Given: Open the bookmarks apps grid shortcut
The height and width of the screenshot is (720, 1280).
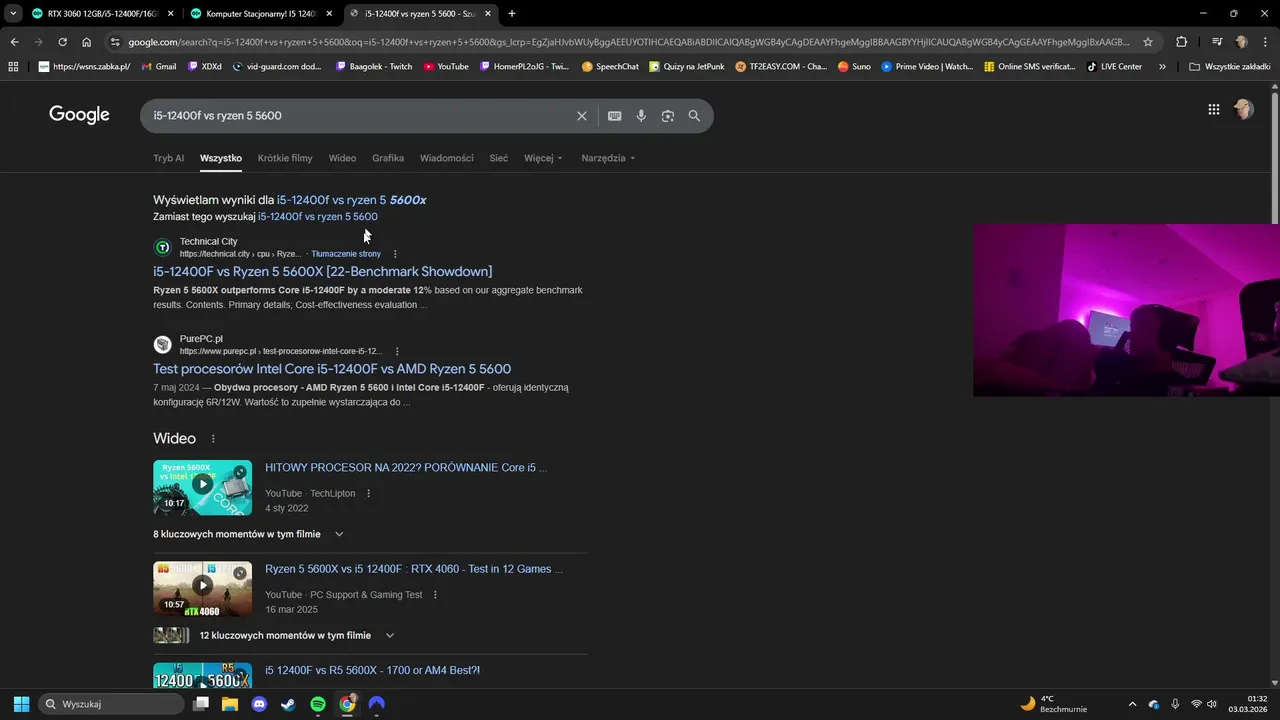Looking at the screenshot, I should pos(13,66).
